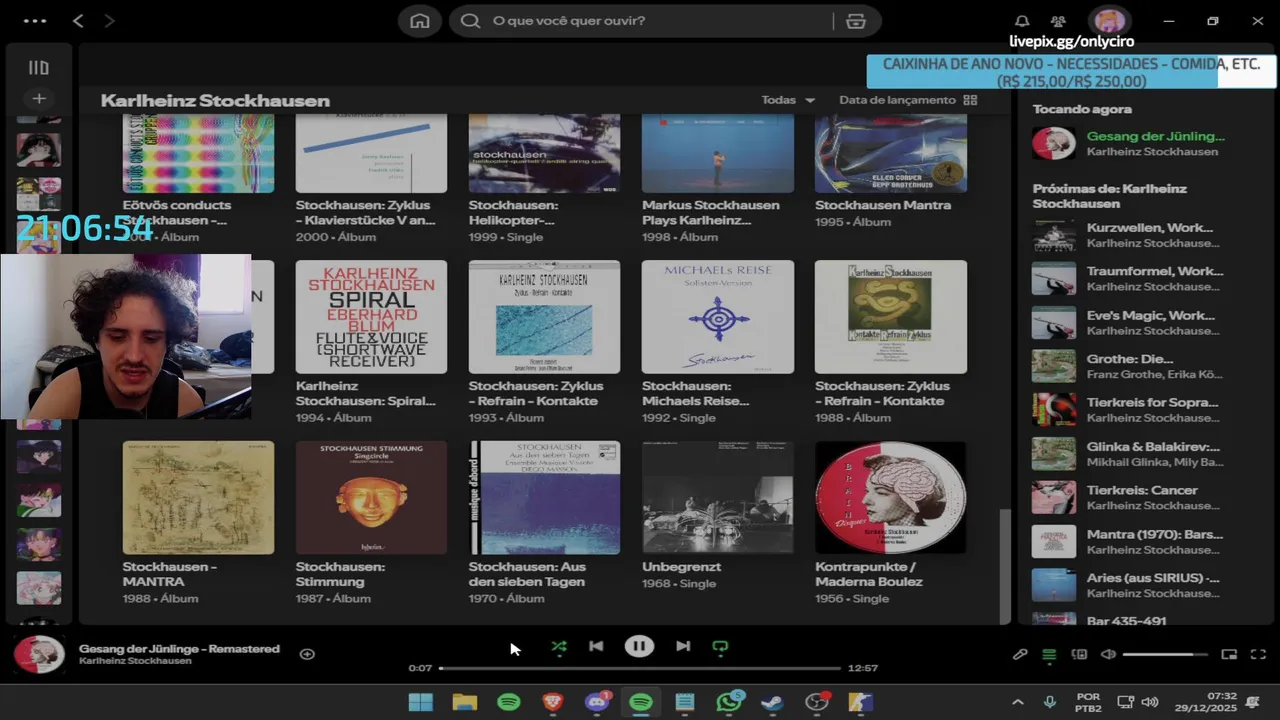Open the Browse icon in search bar
The width and height of the screenshot is (1280, 720).
(x=855, y=21)
